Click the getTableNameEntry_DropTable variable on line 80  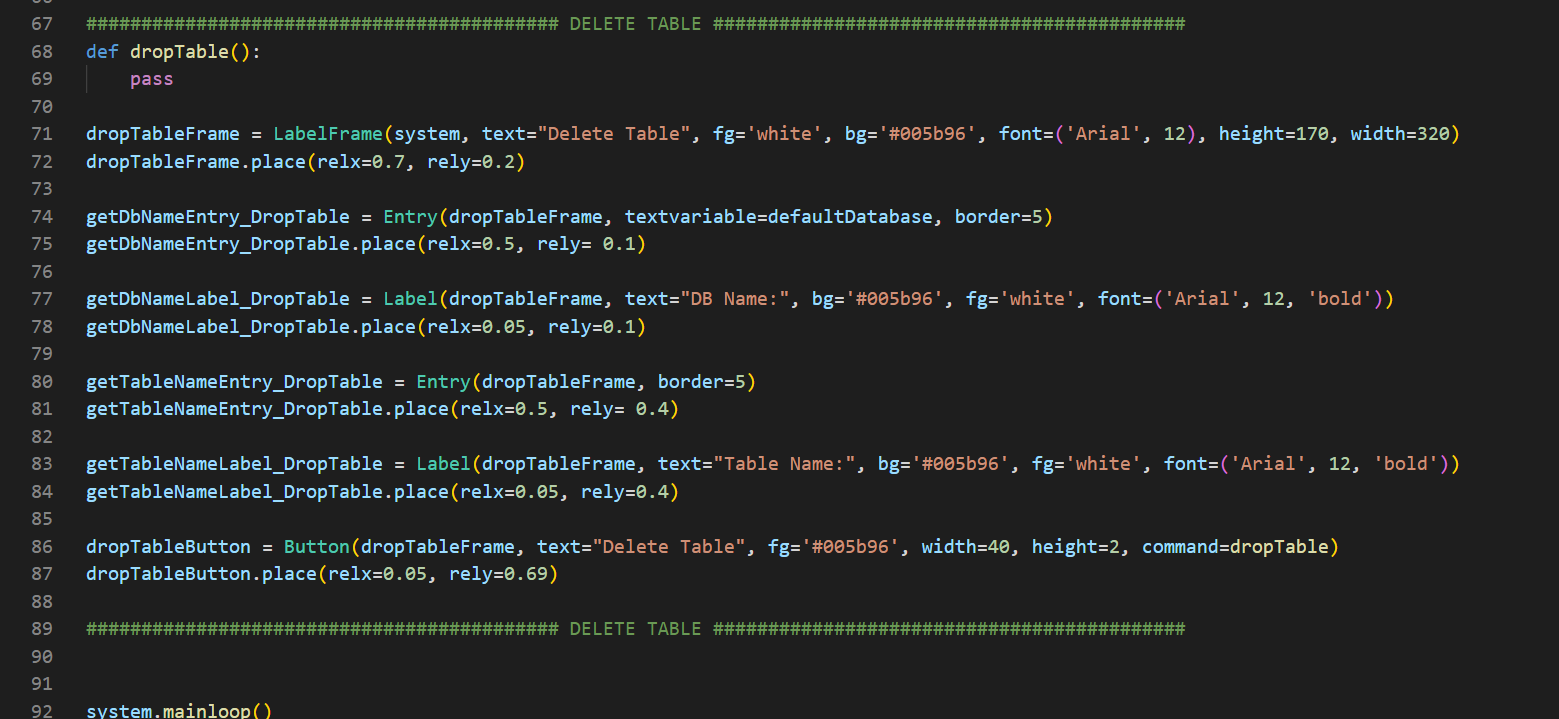click(x=234, y=381)
